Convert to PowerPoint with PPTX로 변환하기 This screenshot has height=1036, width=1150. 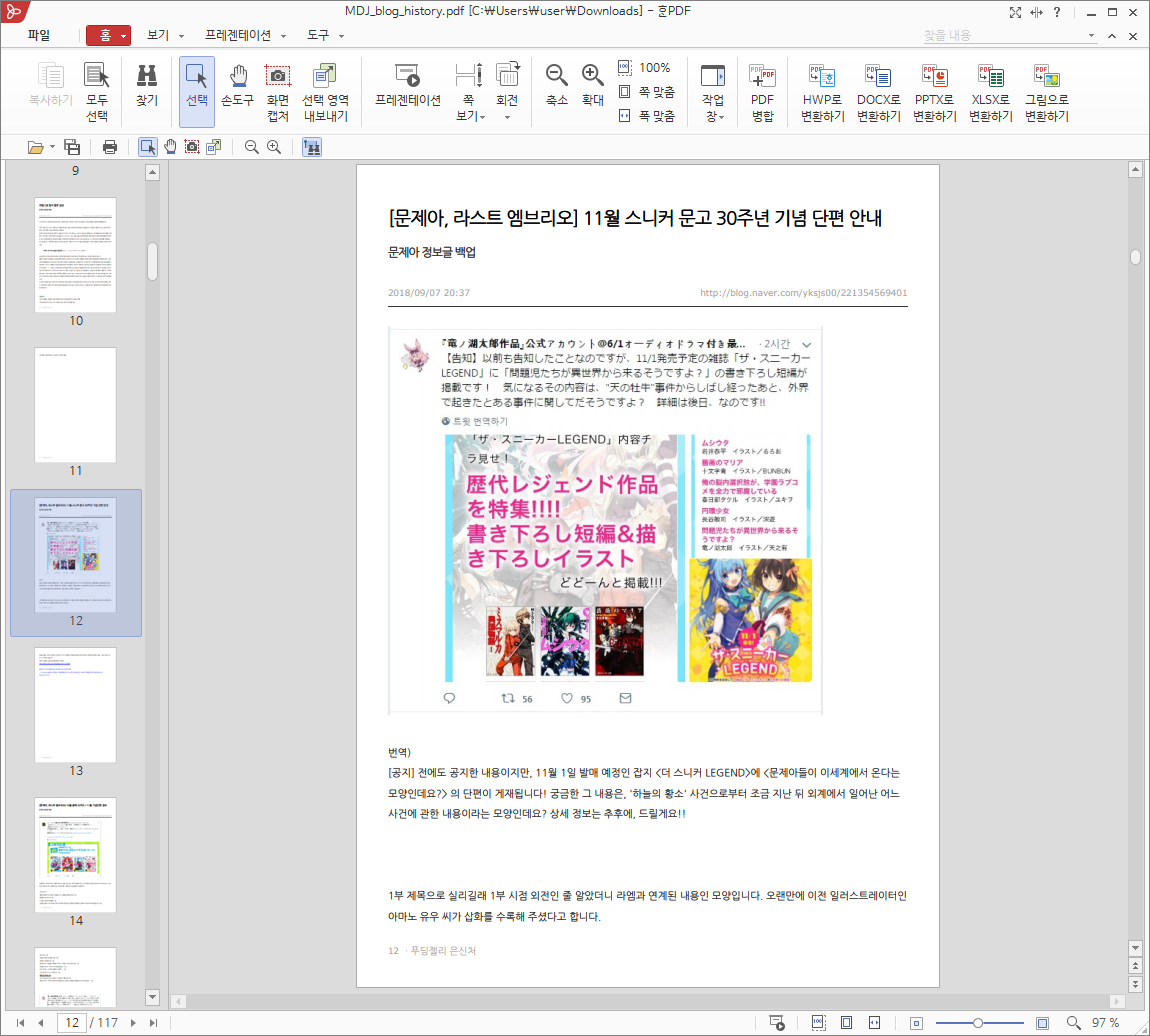point(934,92)
